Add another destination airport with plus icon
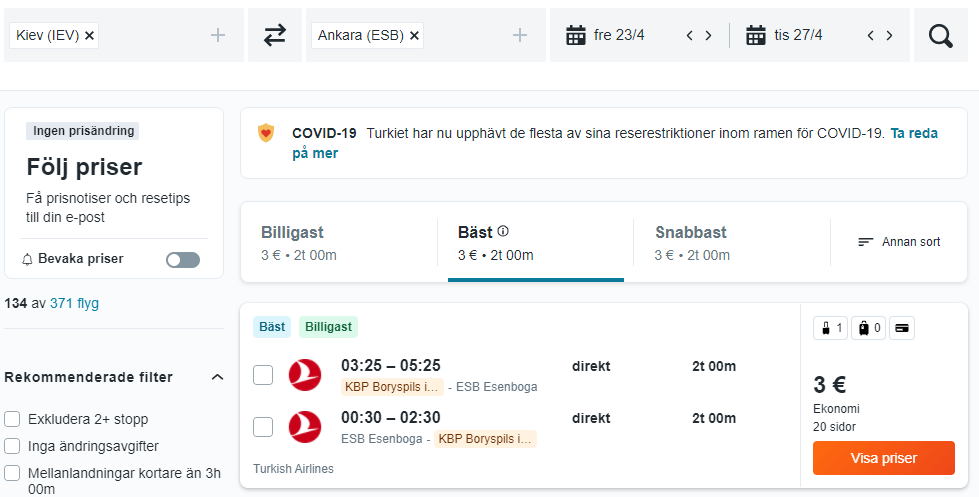The image size is (979, 497). pyautogui.click(x=519, y=36)
